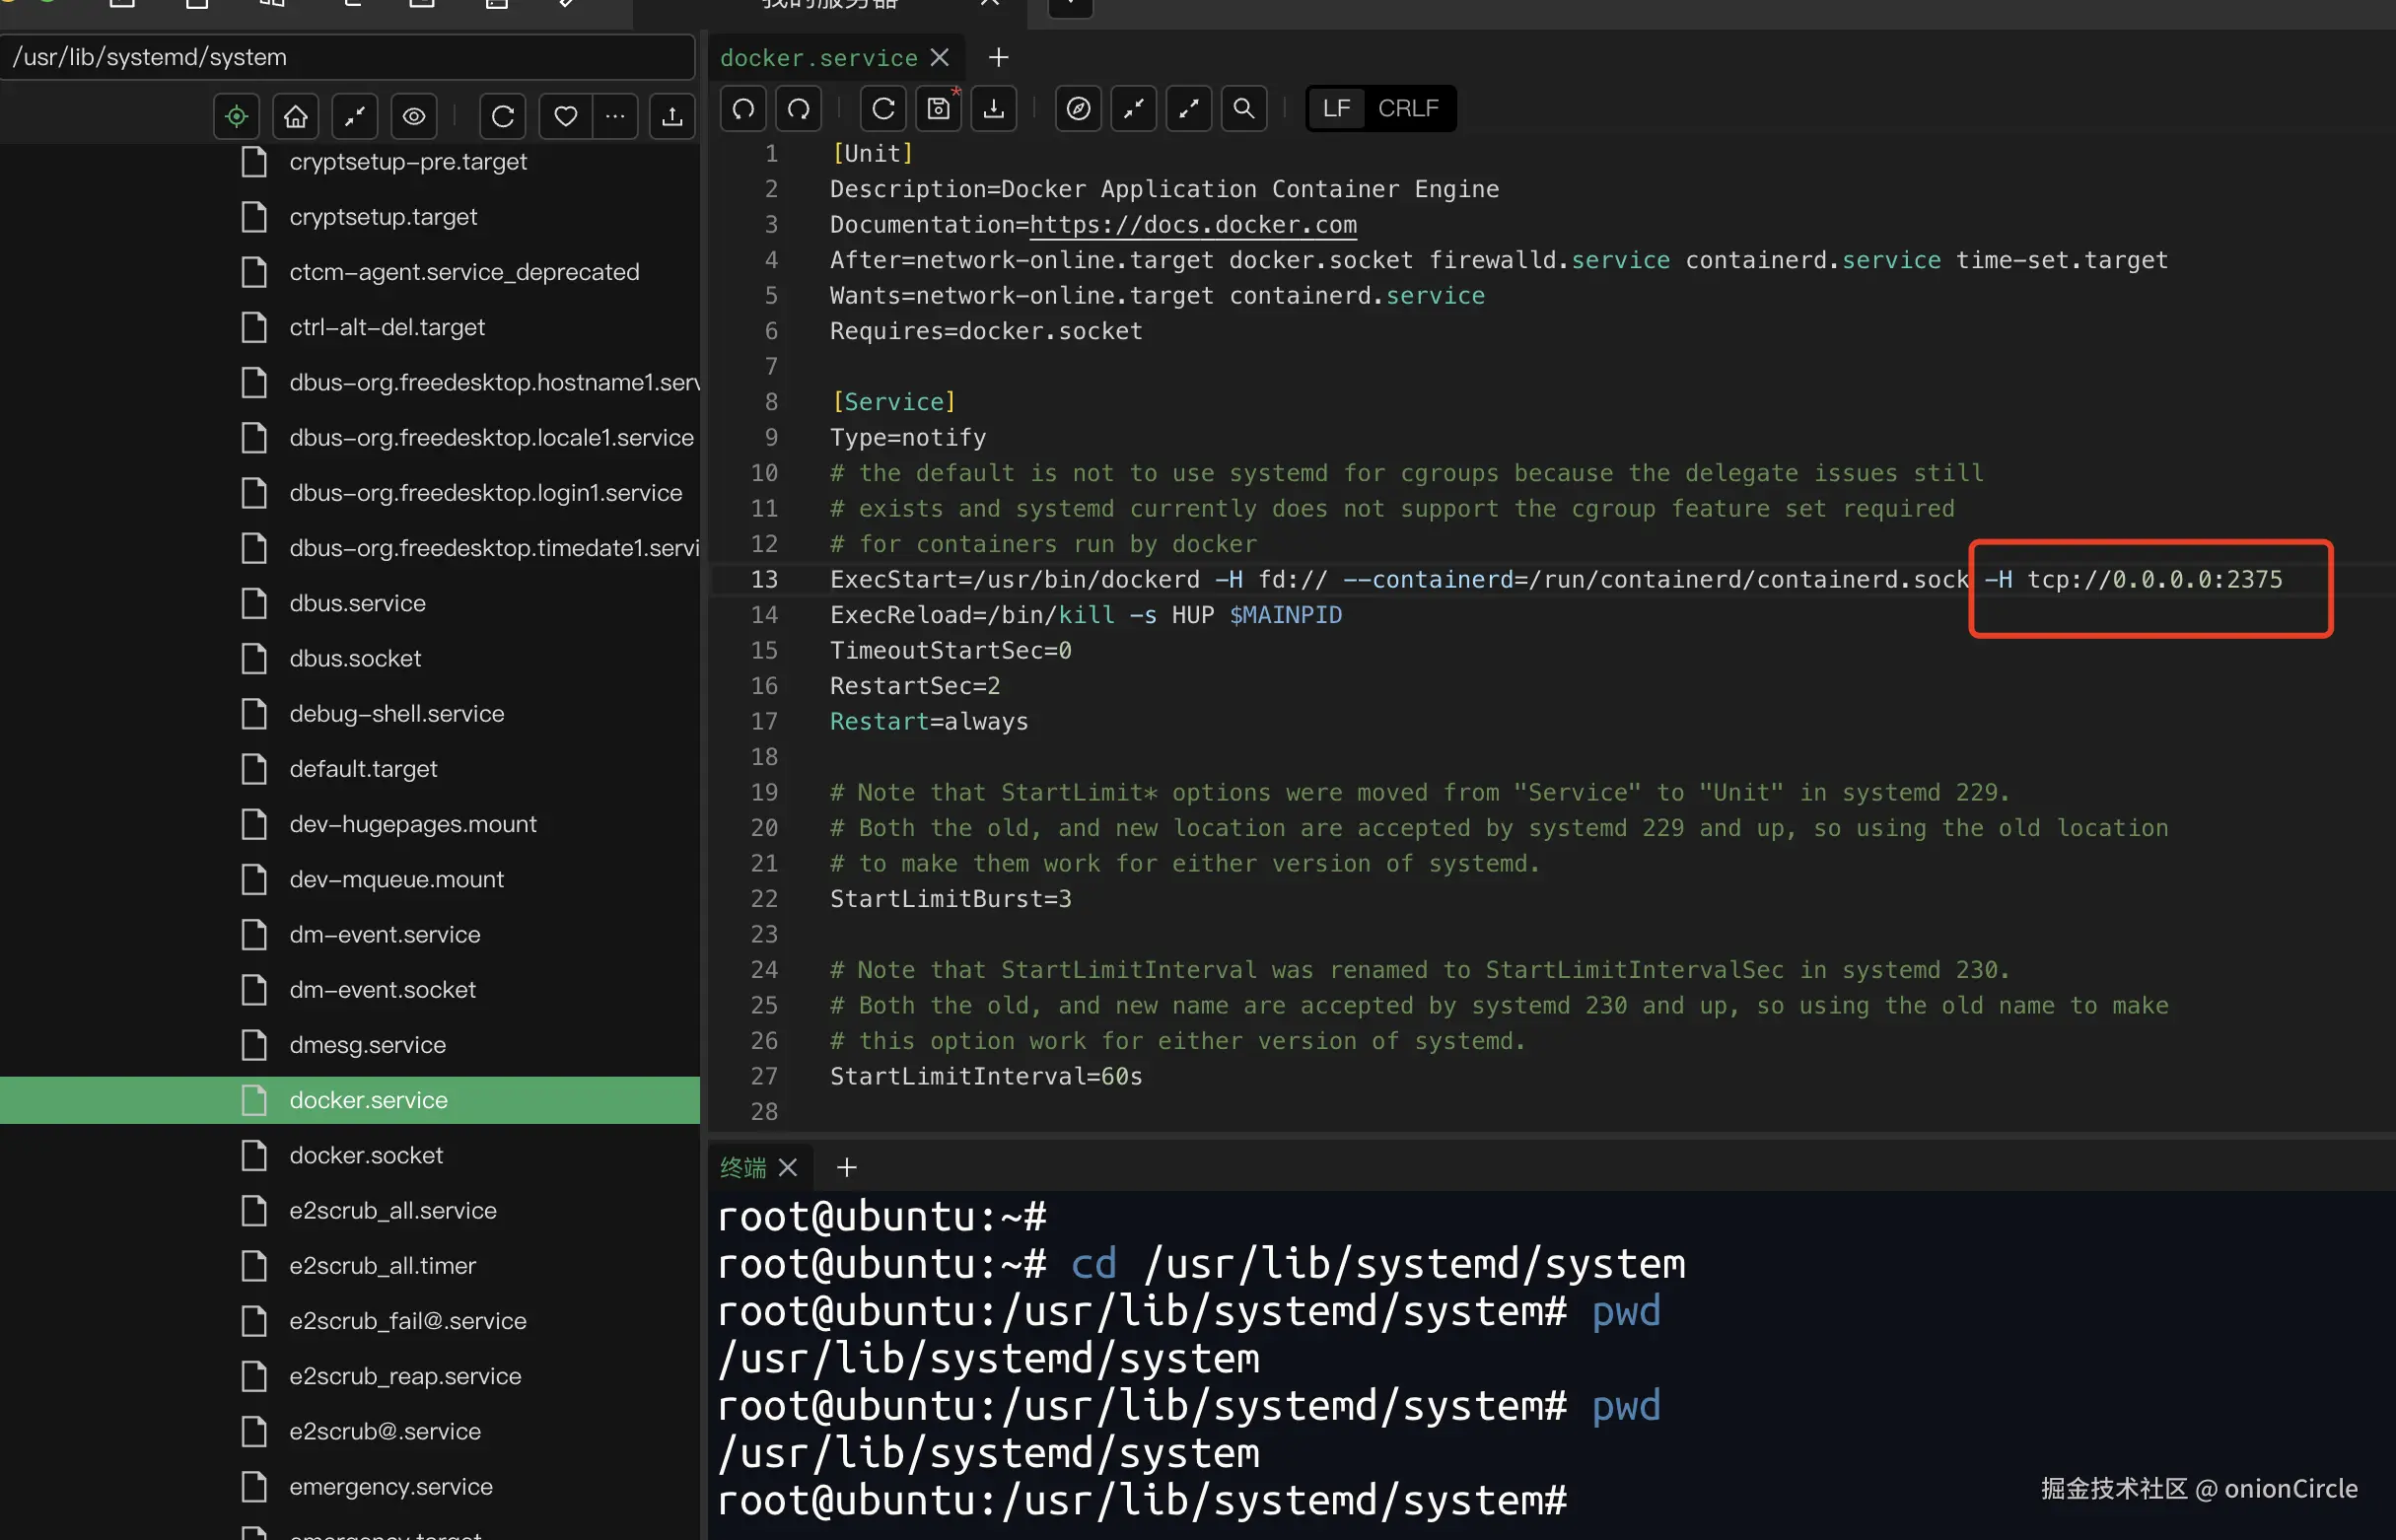Screen dimensions: 2396x1540
Task: Add a new terminal tab
Action: coord(846,1167)
